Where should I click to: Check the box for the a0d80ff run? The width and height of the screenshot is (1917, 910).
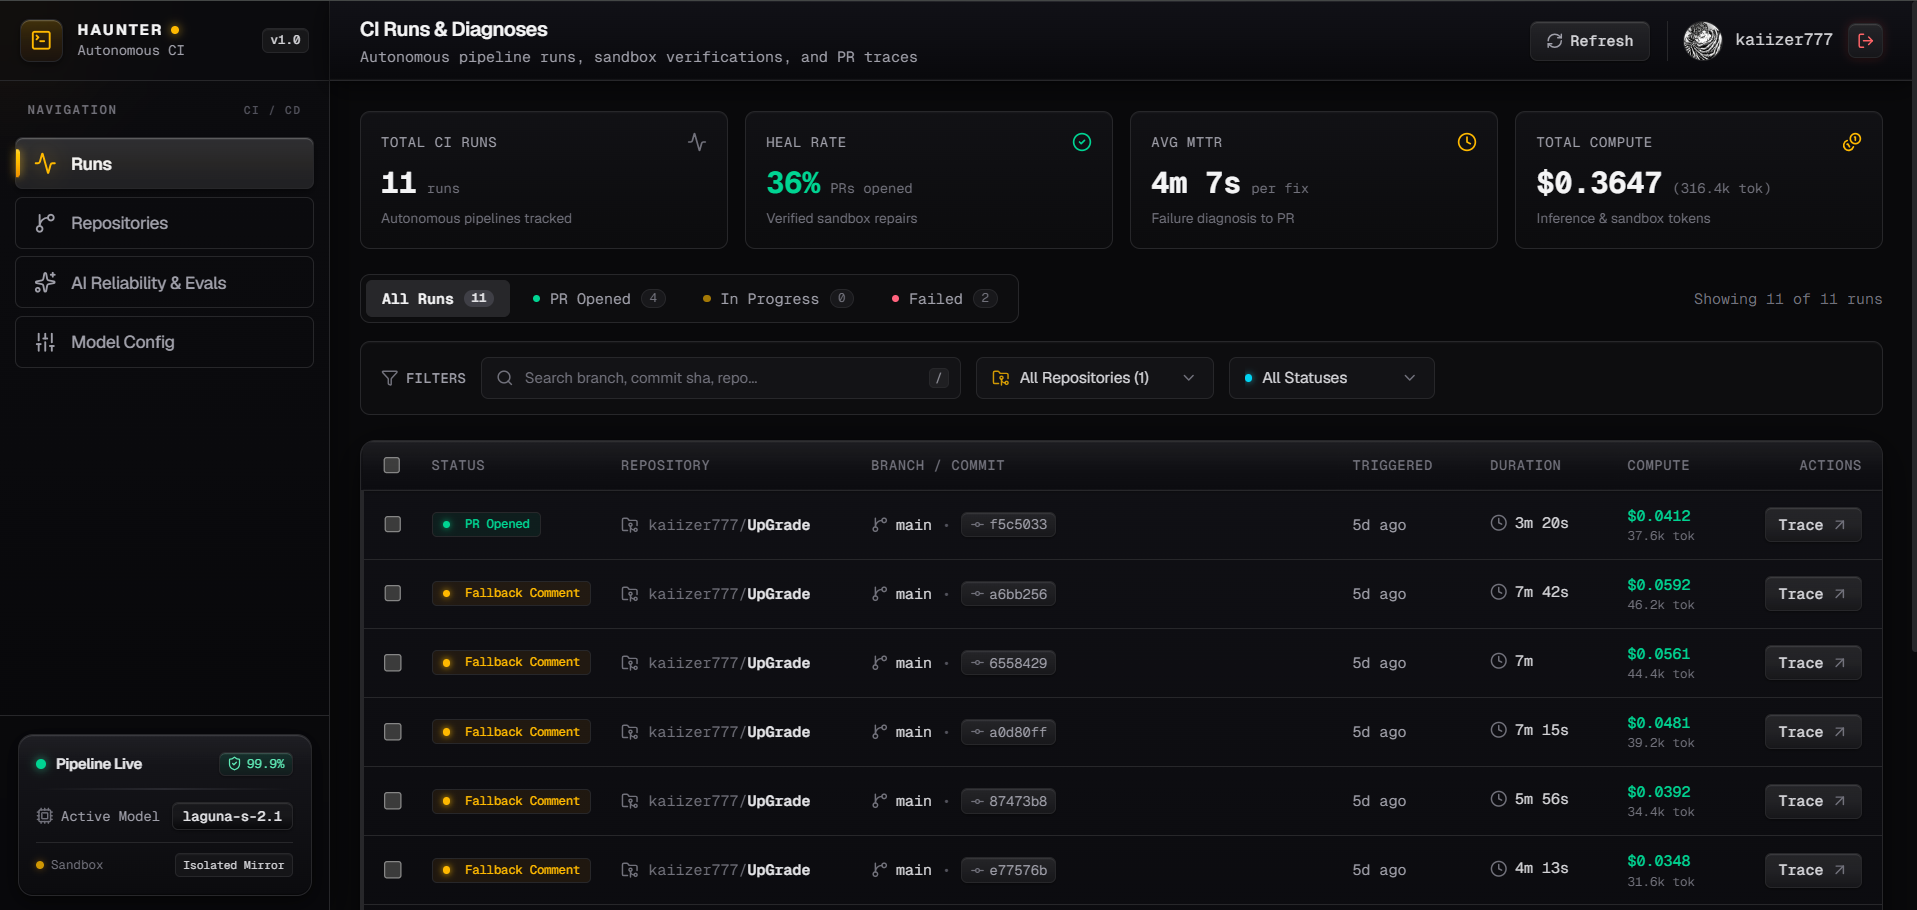point(393,732)
